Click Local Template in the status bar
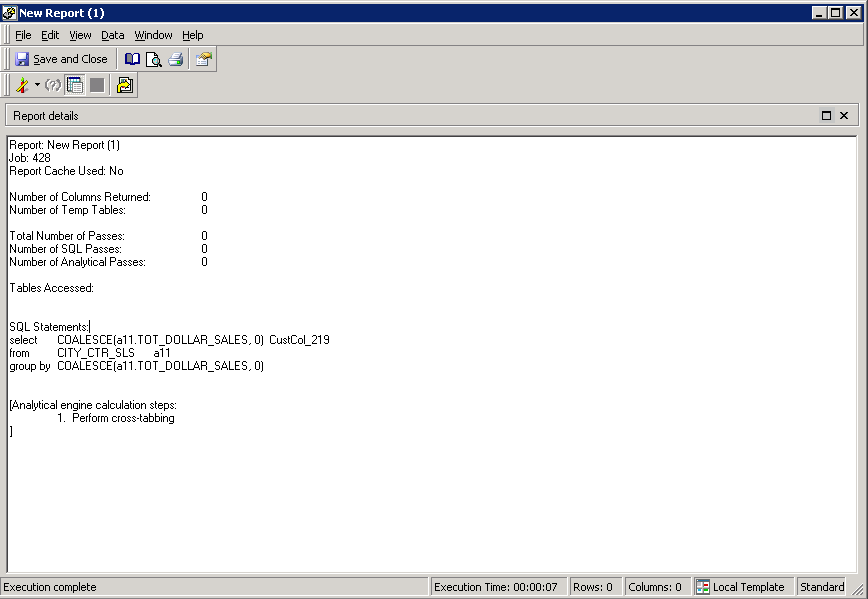The width and height of the screenshot is (868, 599). tap(741, 587)
